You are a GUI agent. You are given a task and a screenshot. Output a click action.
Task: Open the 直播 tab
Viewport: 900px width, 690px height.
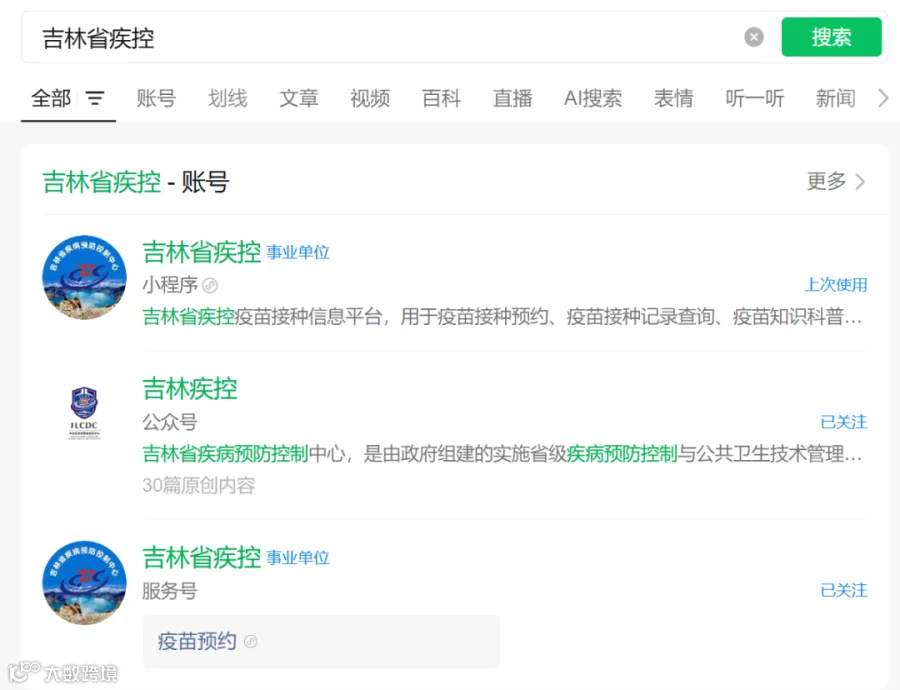coord(513,98)
